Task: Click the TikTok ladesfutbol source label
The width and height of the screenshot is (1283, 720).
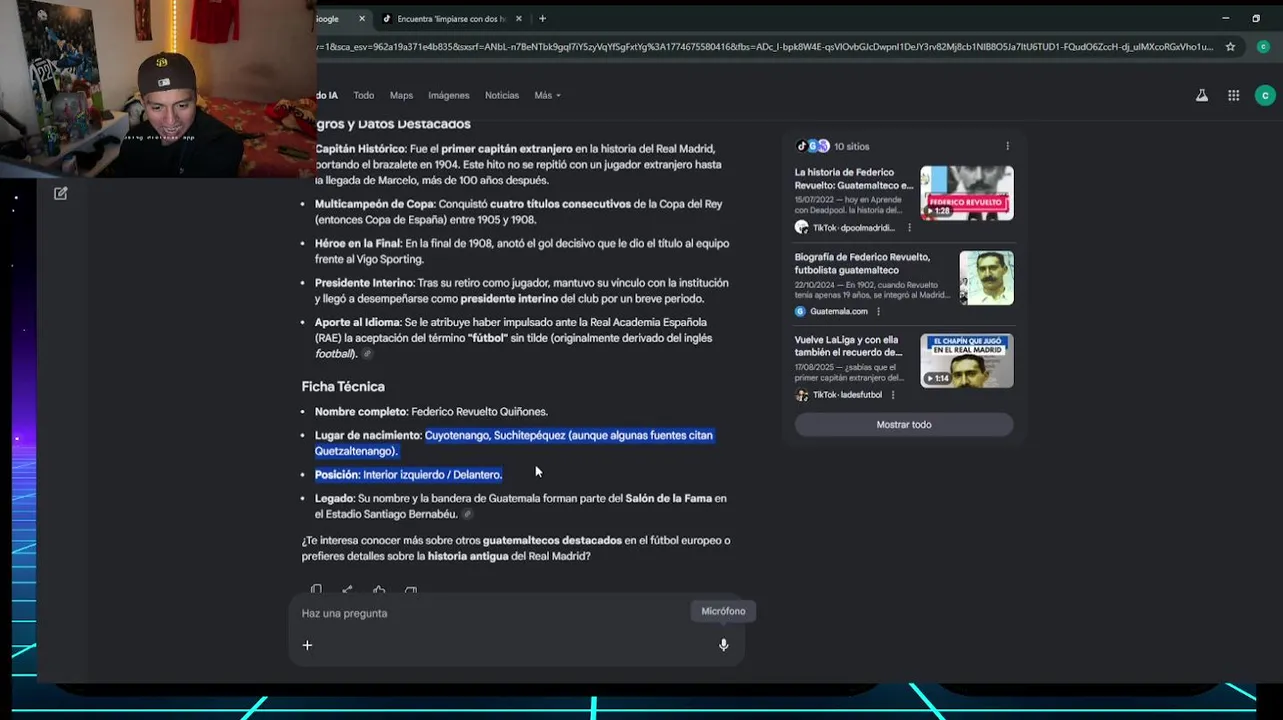Action: pyautogui.click(x=847, y=395)
